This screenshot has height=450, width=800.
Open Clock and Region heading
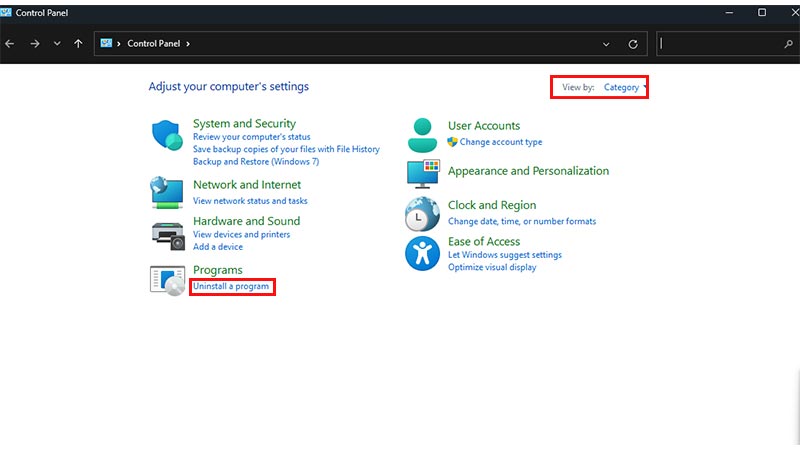492,205
